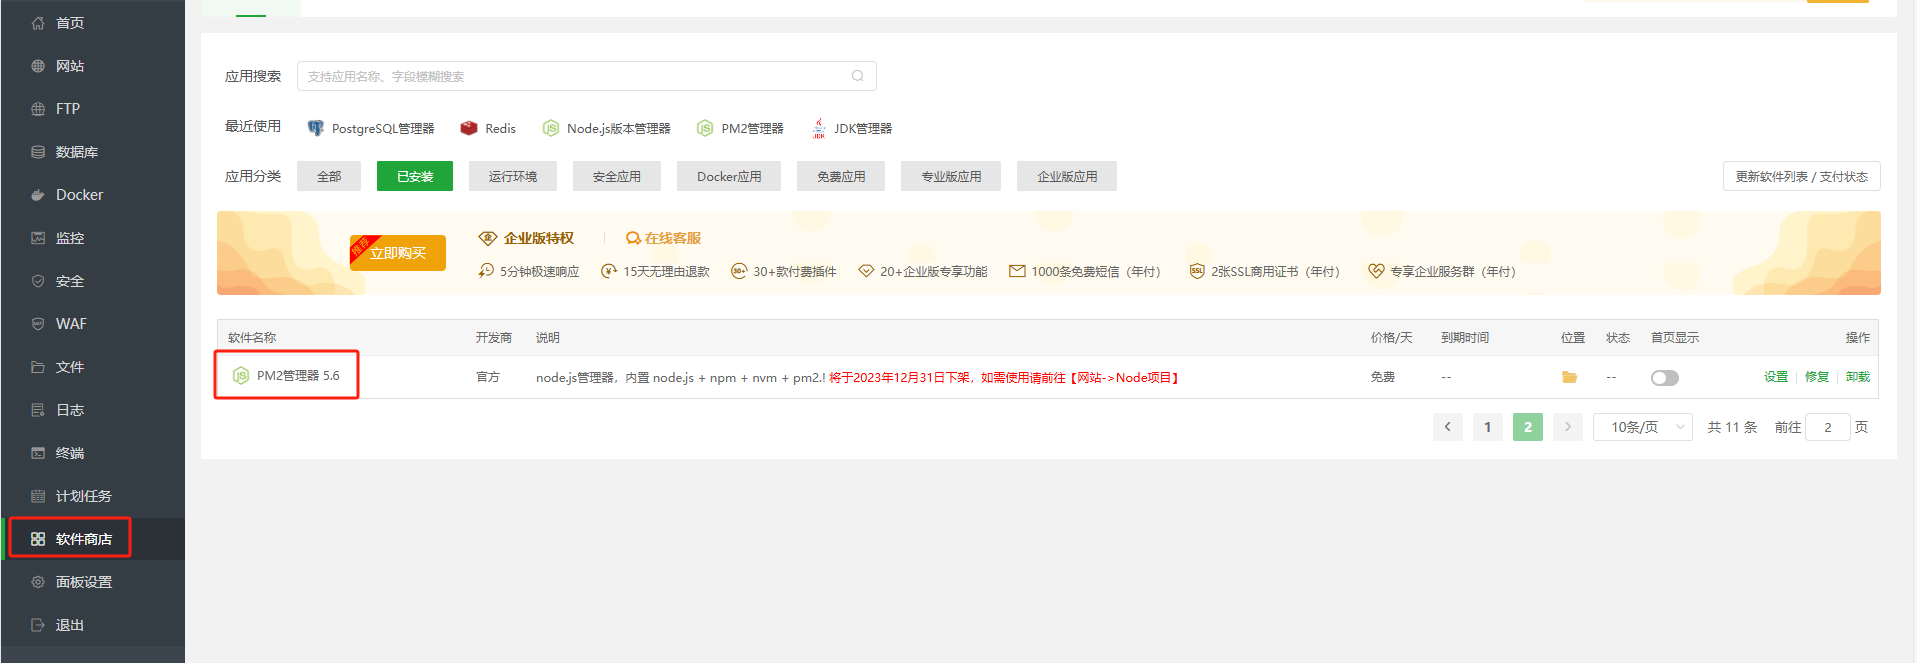Screen dimensions: 1917x663
Task: Click the 30+款付费插件 icon
Action: click(739, 271)
